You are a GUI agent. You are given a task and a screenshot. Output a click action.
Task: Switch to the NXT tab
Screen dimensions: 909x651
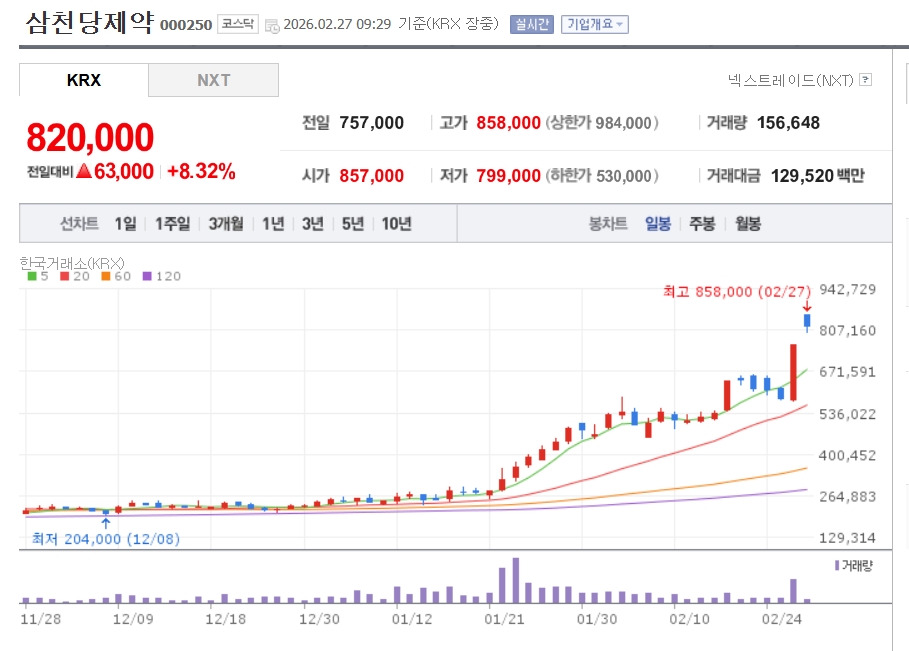213,81
